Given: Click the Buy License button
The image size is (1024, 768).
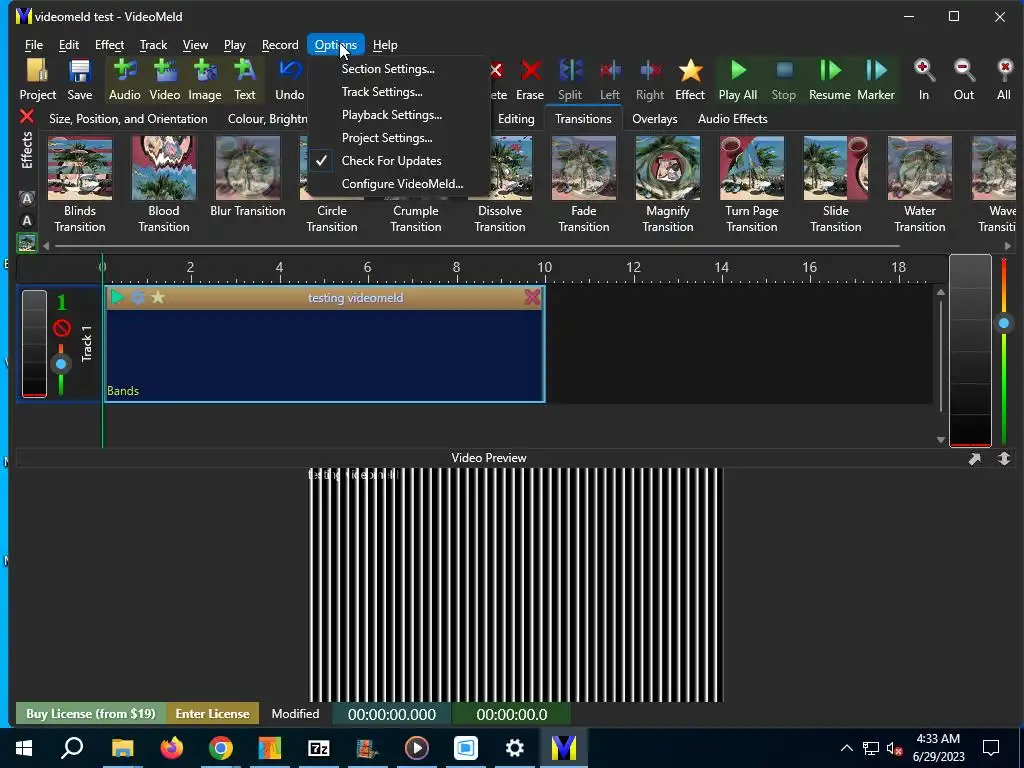Looking at the screenshot, I should [x=91, y=714].
